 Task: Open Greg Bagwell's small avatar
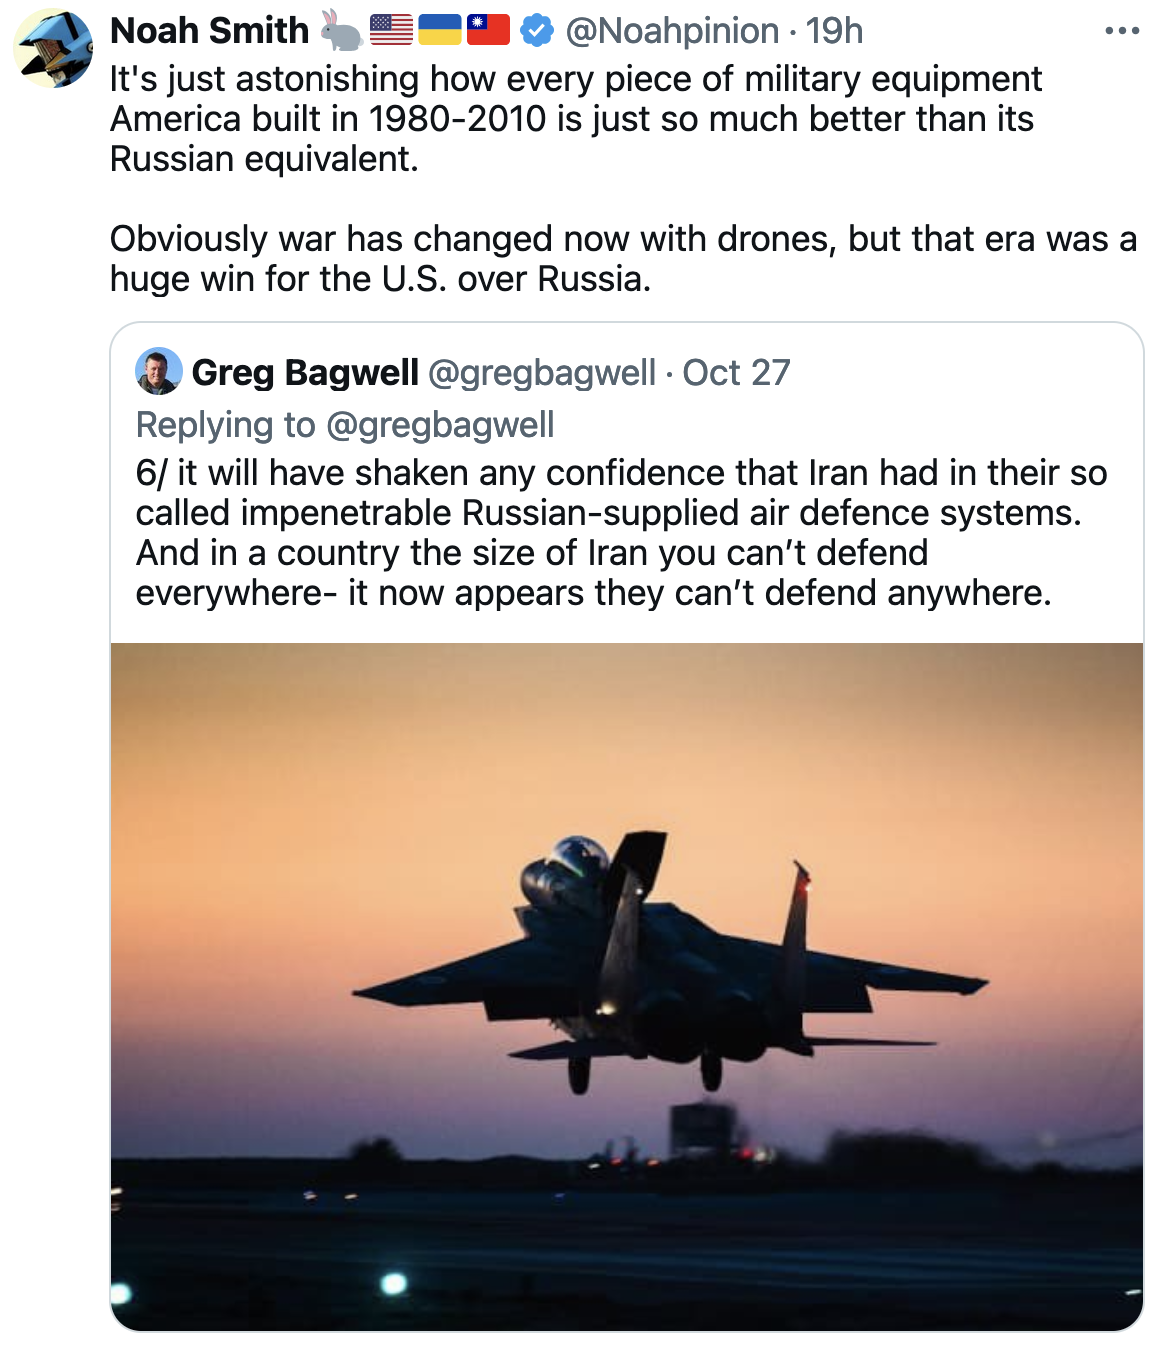click(158, 372)
